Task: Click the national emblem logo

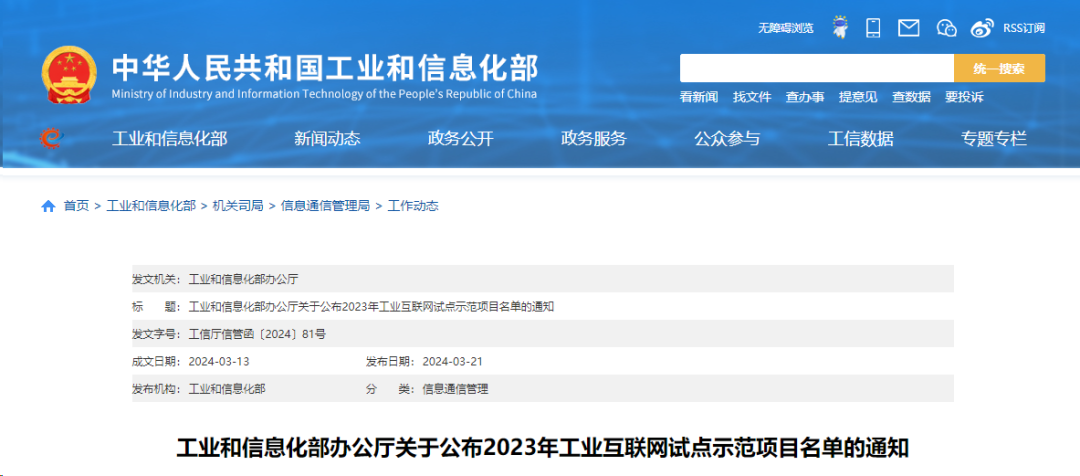Action: click(x=69, y=76)
